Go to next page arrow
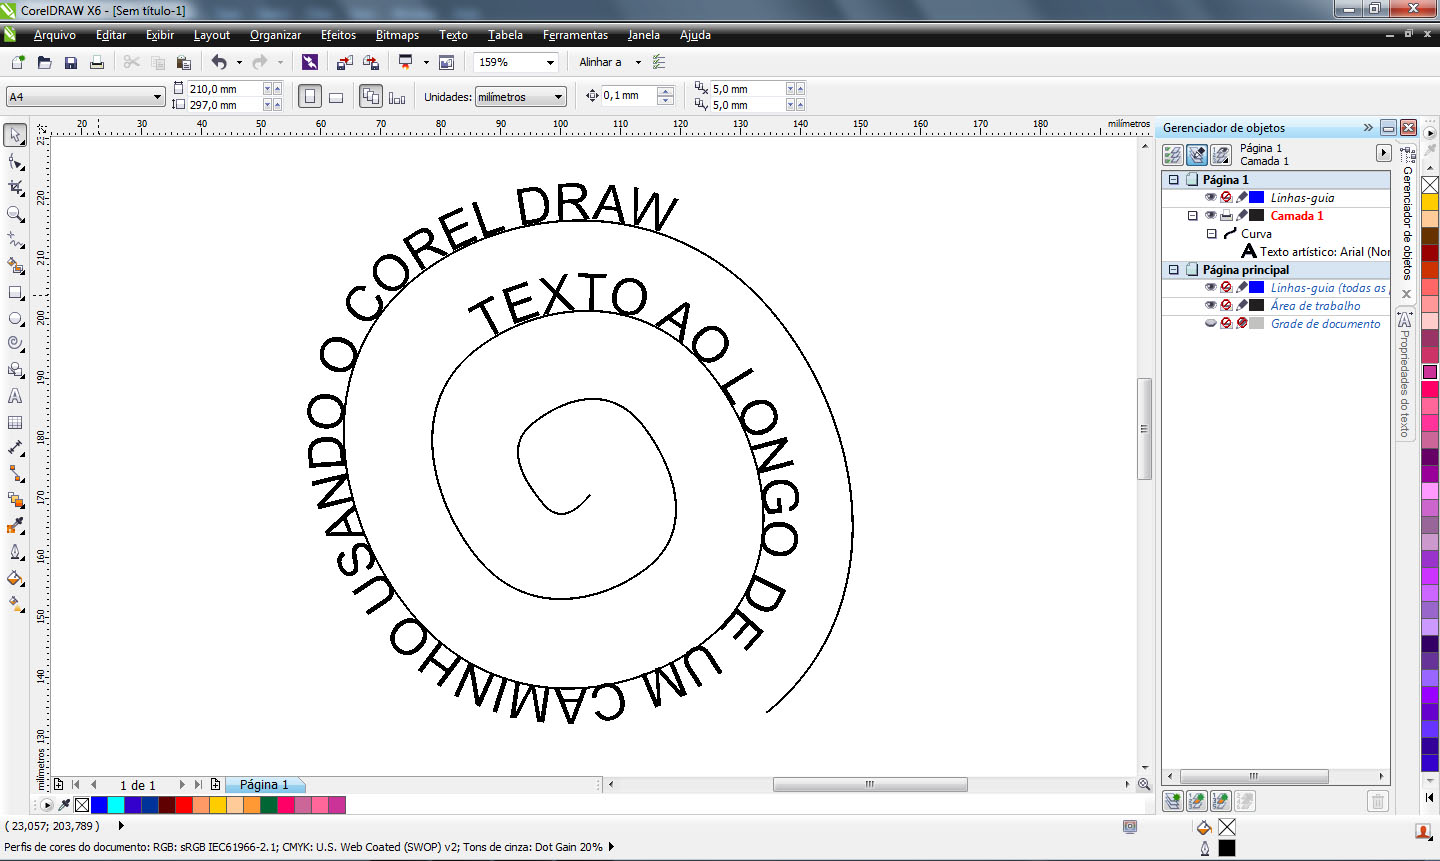The height and width of the screenshot is (861, 1440). click(x=182, y=785)
